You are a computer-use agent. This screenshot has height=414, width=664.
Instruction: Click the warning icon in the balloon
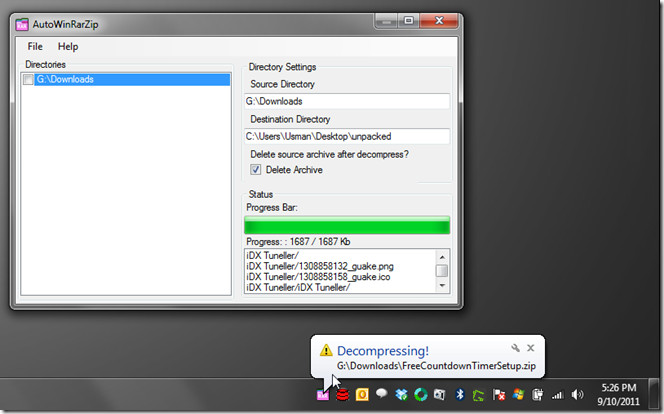[x=326, y=350]
